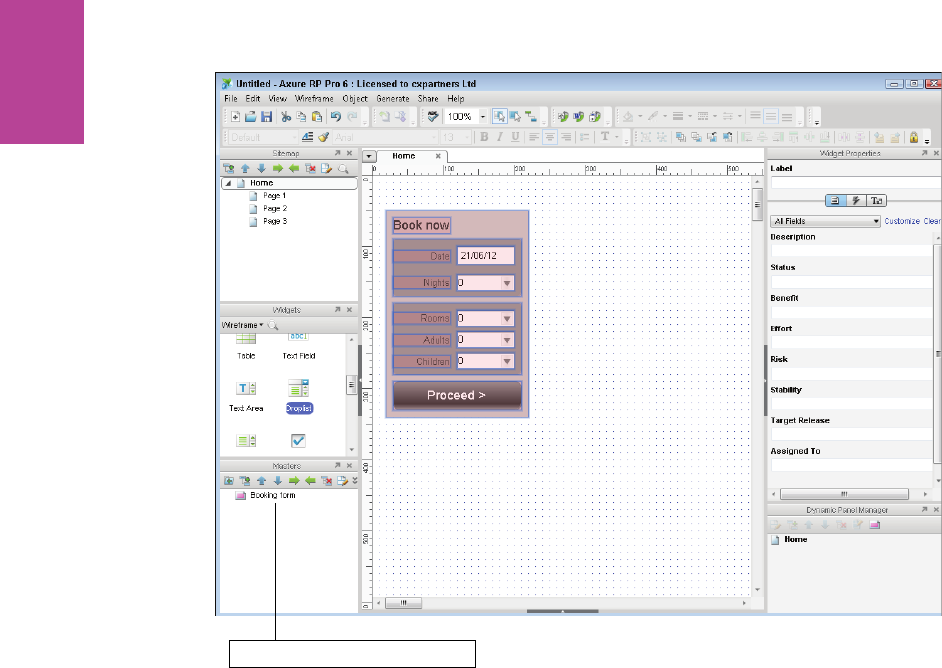This screenshot has width=942, height=668.
Task: Click the Label input field
Action: [854, 182]
